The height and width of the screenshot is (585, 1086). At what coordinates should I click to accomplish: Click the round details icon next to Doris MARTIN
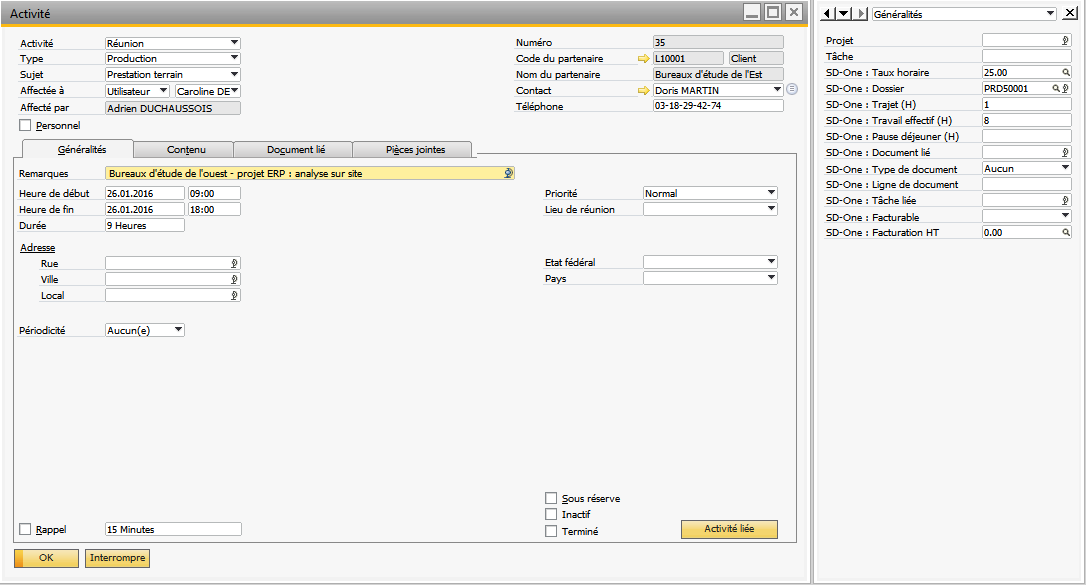pos(792,90)
